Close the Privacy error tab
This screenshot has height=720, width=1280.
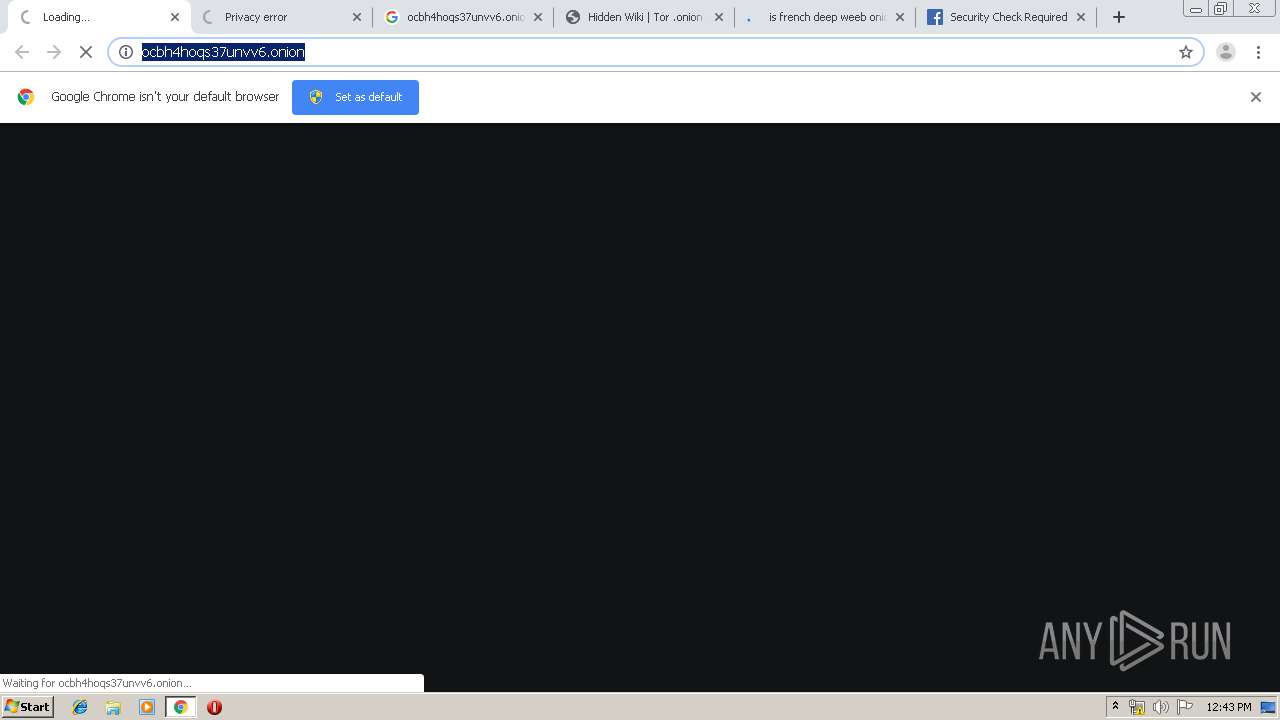click(357, 17)
